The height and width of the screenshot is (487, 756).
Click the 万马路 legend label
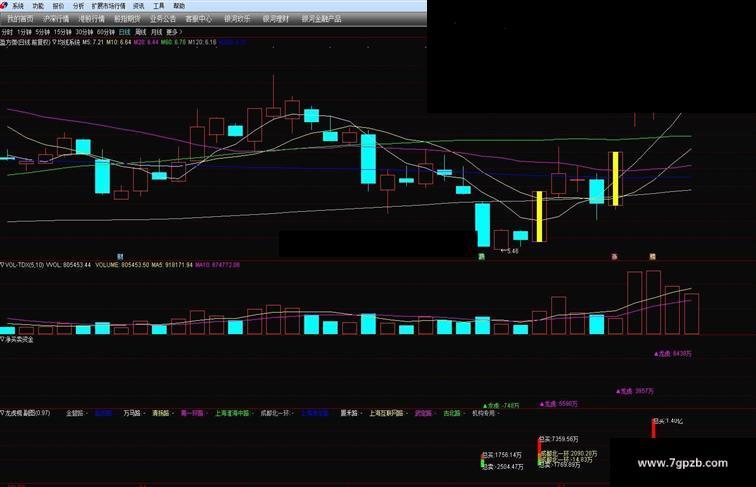[x=132, y=413]
